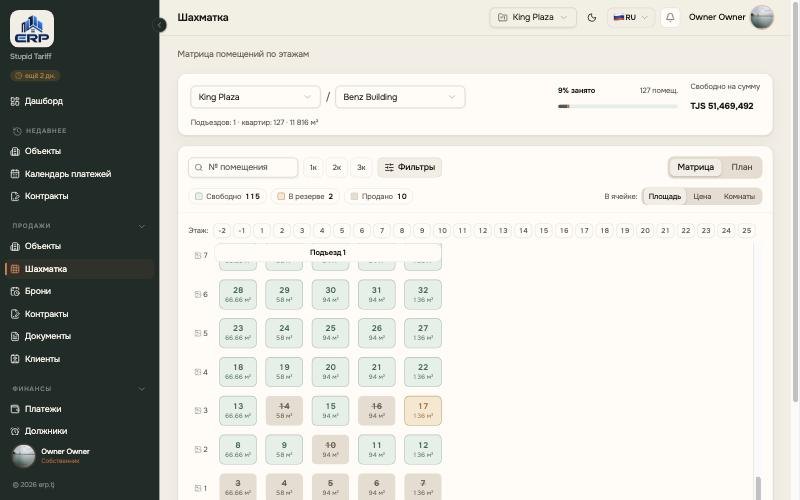
Task: Open sold apartment 14 cell
Action: pyautogui.click(x=284, y=411)
